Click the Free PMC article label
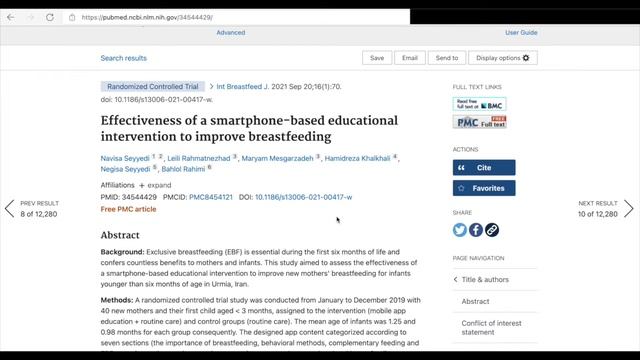The height and width of the screenshot is (360, 640). (x=128, y=209)
